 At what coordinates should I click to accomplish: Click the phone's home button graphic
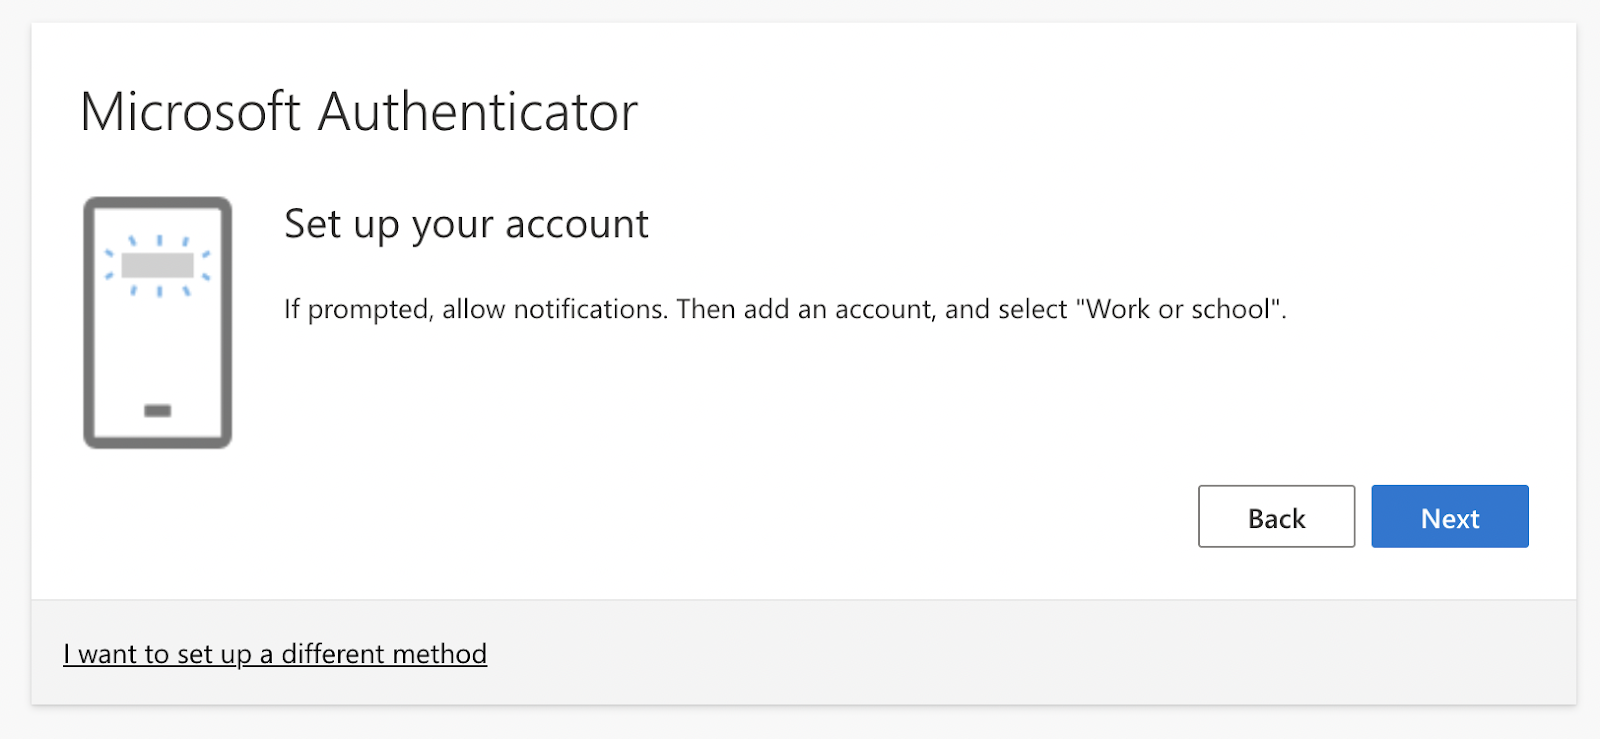click(x=158, y=410)
